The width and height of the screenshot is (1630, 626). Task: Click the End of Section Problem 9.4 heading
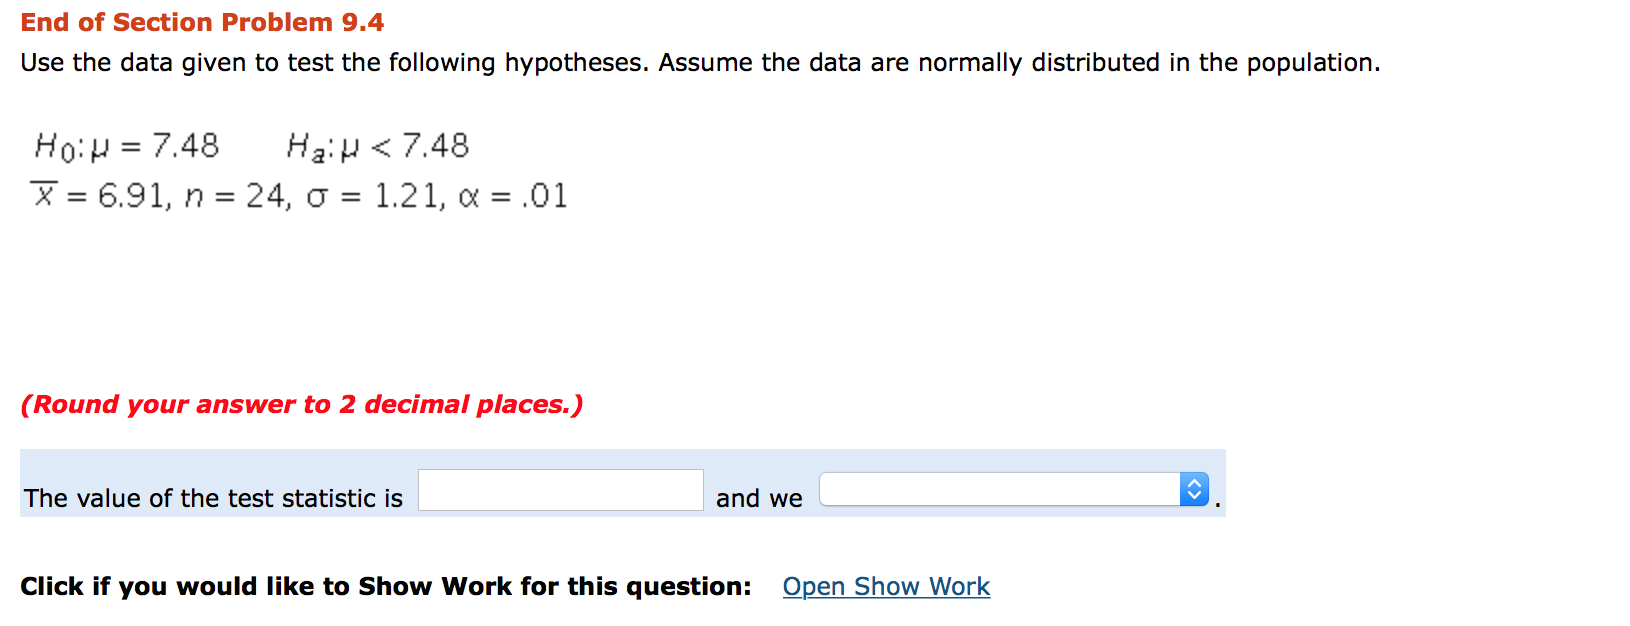click(202, 21)
